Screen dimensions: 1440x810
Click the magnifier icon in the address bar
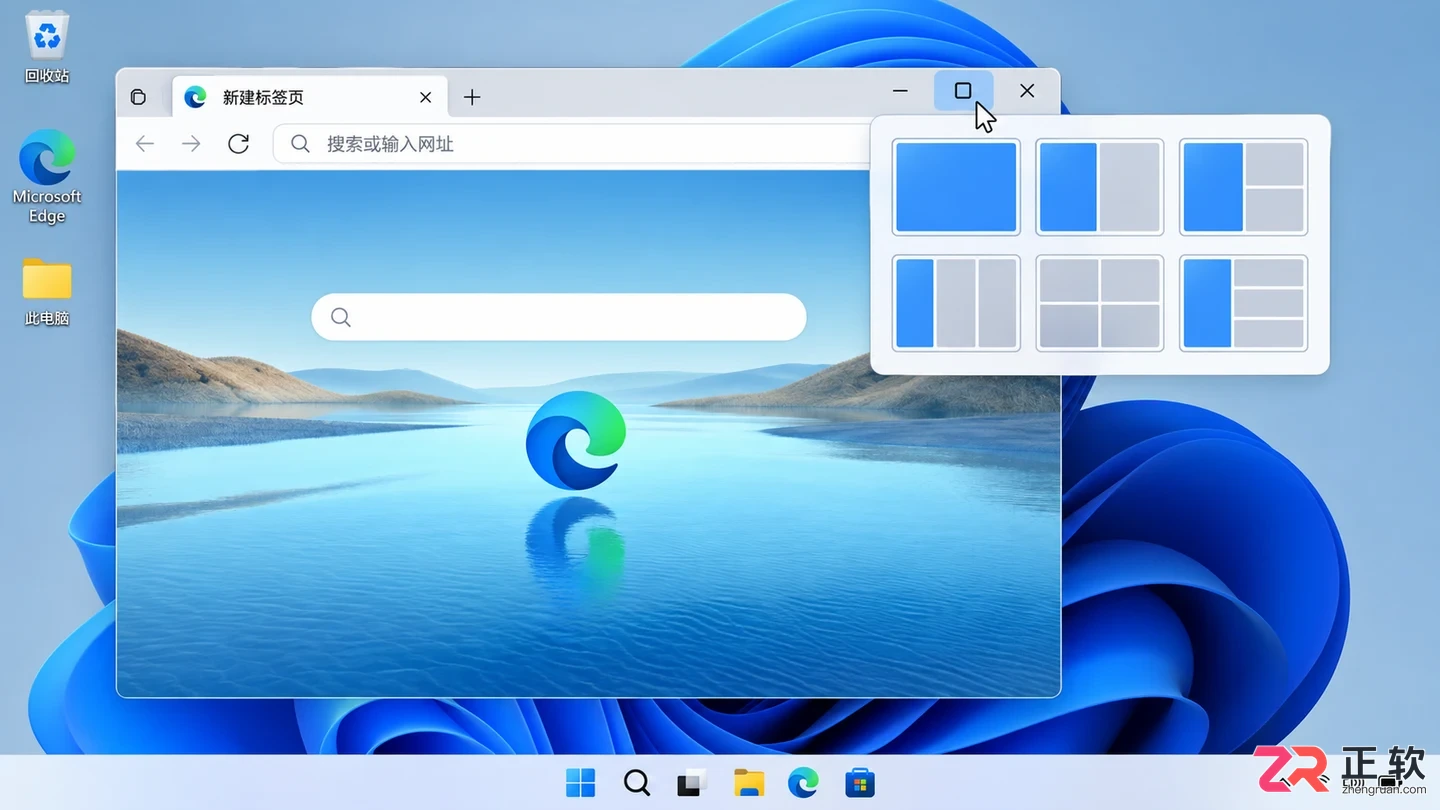tap(300, 144)
